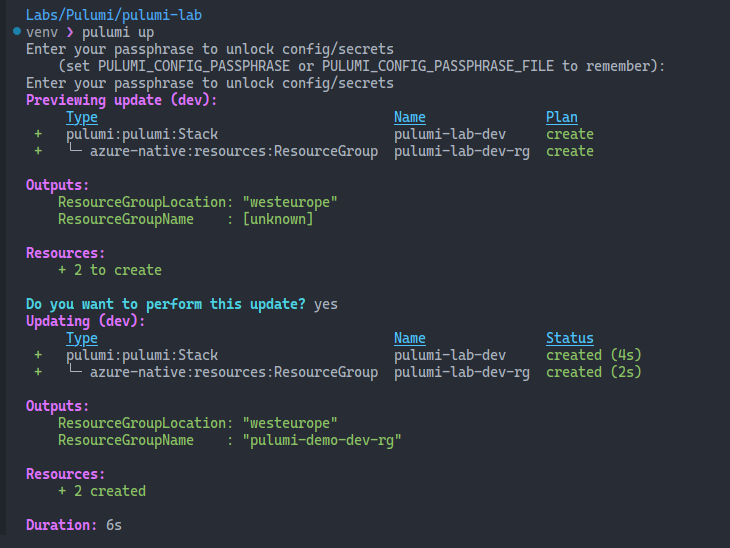Click the tree branch connector in the preview table

pyautogui.click(x=74, y=151)
